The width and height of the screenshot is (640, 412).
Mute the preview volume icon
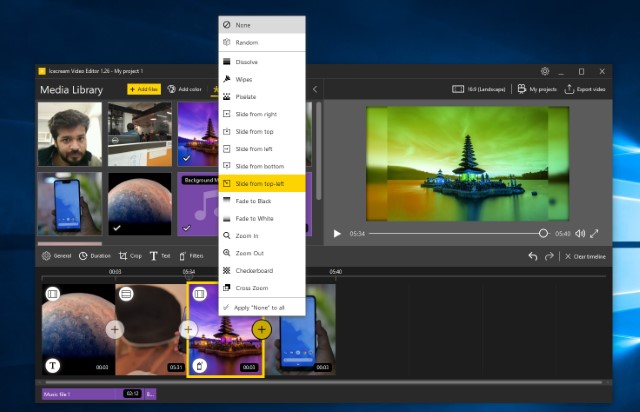[x=580, y=234]
